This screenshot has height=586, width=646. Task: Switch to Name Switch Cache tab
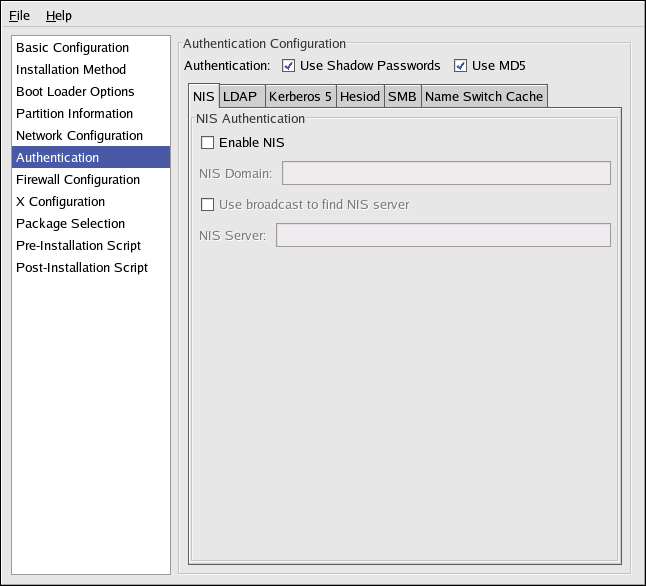[x=484, y=97]
